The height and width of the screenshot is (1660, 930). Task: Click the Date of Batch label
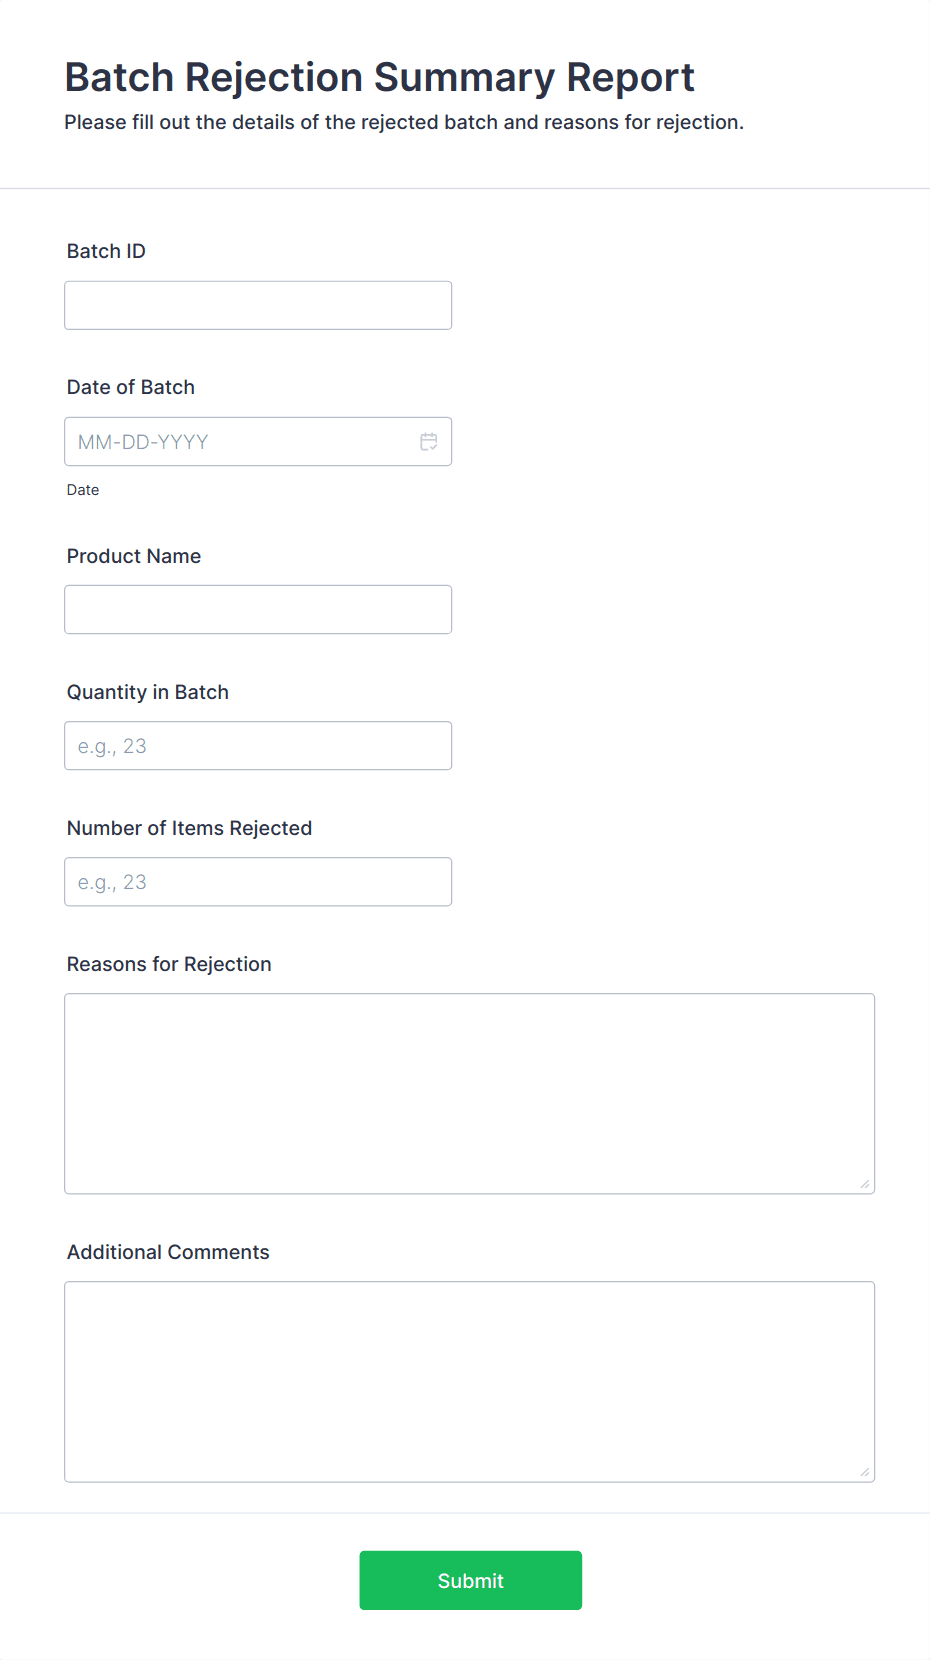coord(131,387)
